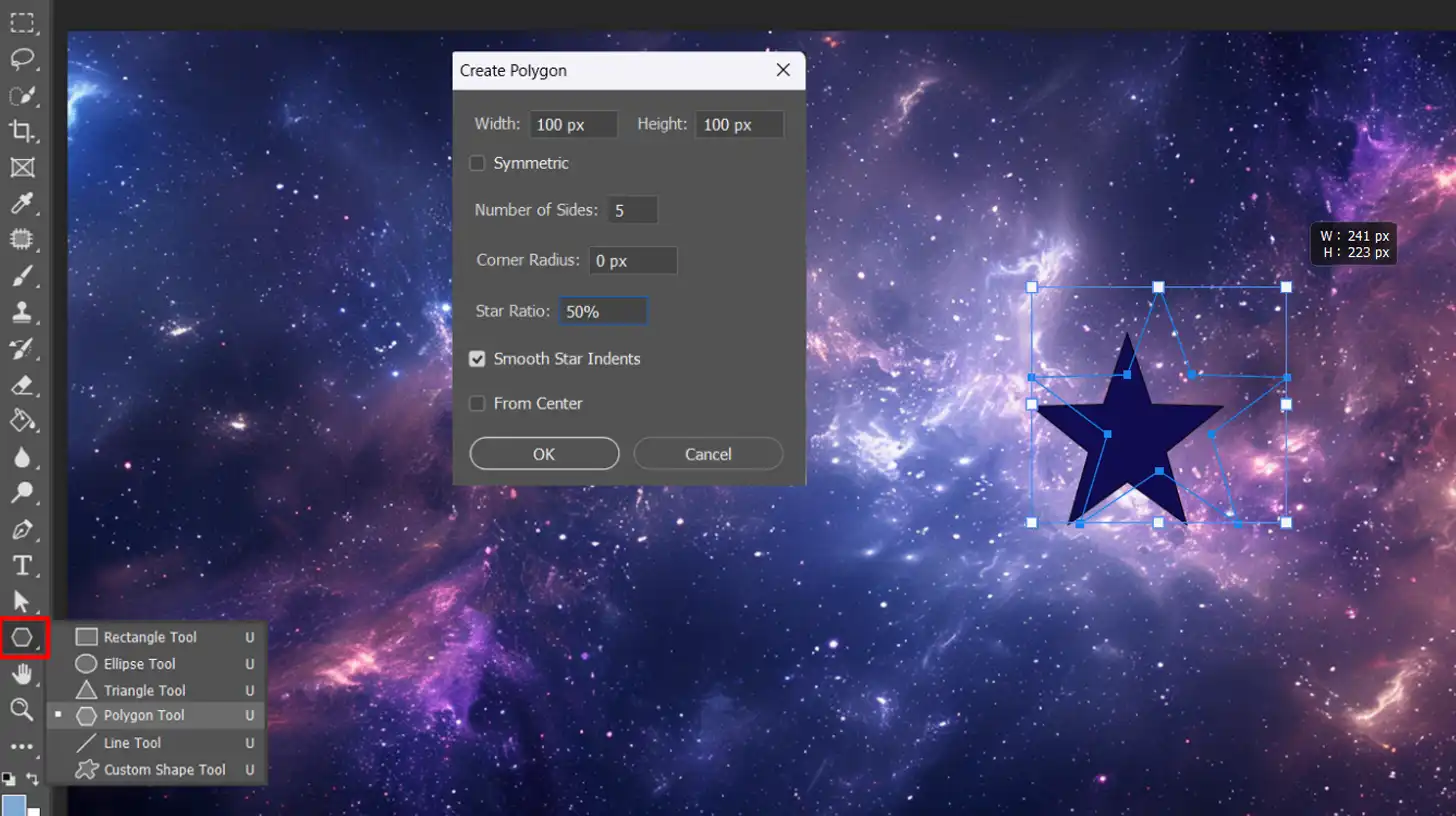
Task: Enable the Symmetric checkbox
Action: [x=478, y=163]
